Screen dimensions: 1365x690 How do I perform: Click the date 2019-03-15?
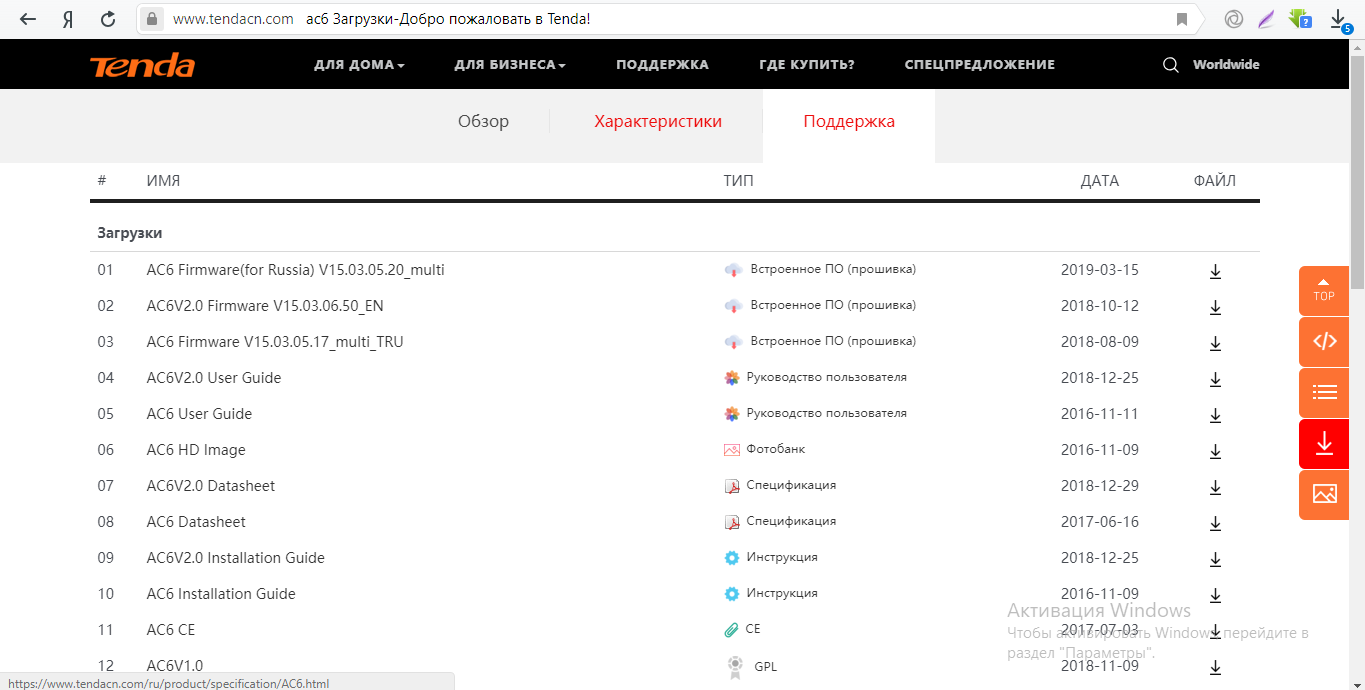point(1100,270)
